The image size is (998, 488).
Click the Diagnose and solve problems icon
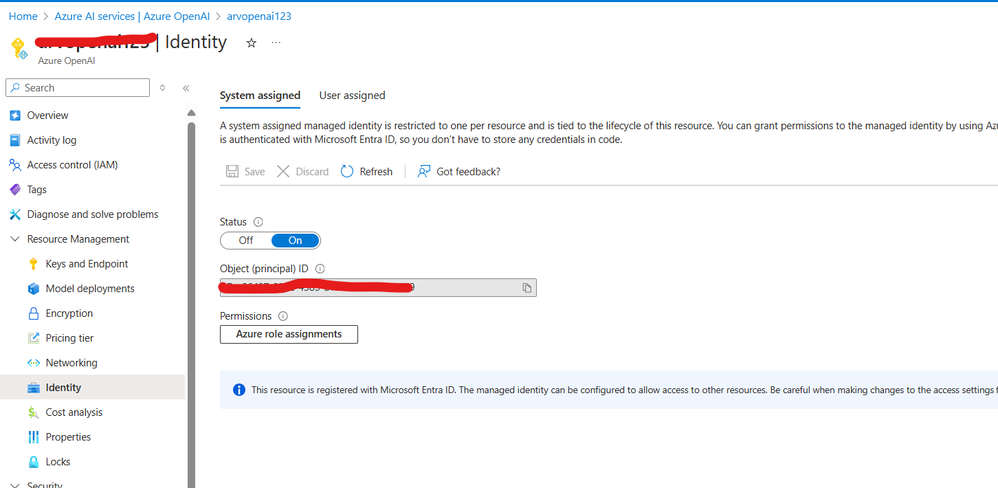coord(15,214)
